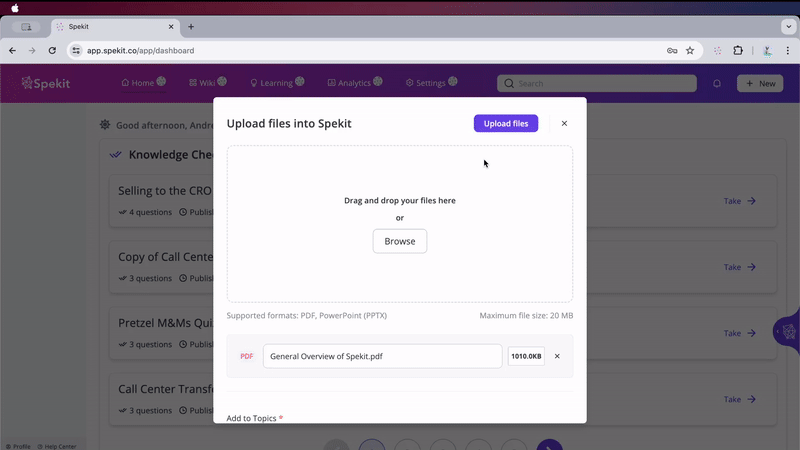This screenshot has height=450, width=800.
Task: Bookmark this page with the star icon
Action: coord(690,51)
